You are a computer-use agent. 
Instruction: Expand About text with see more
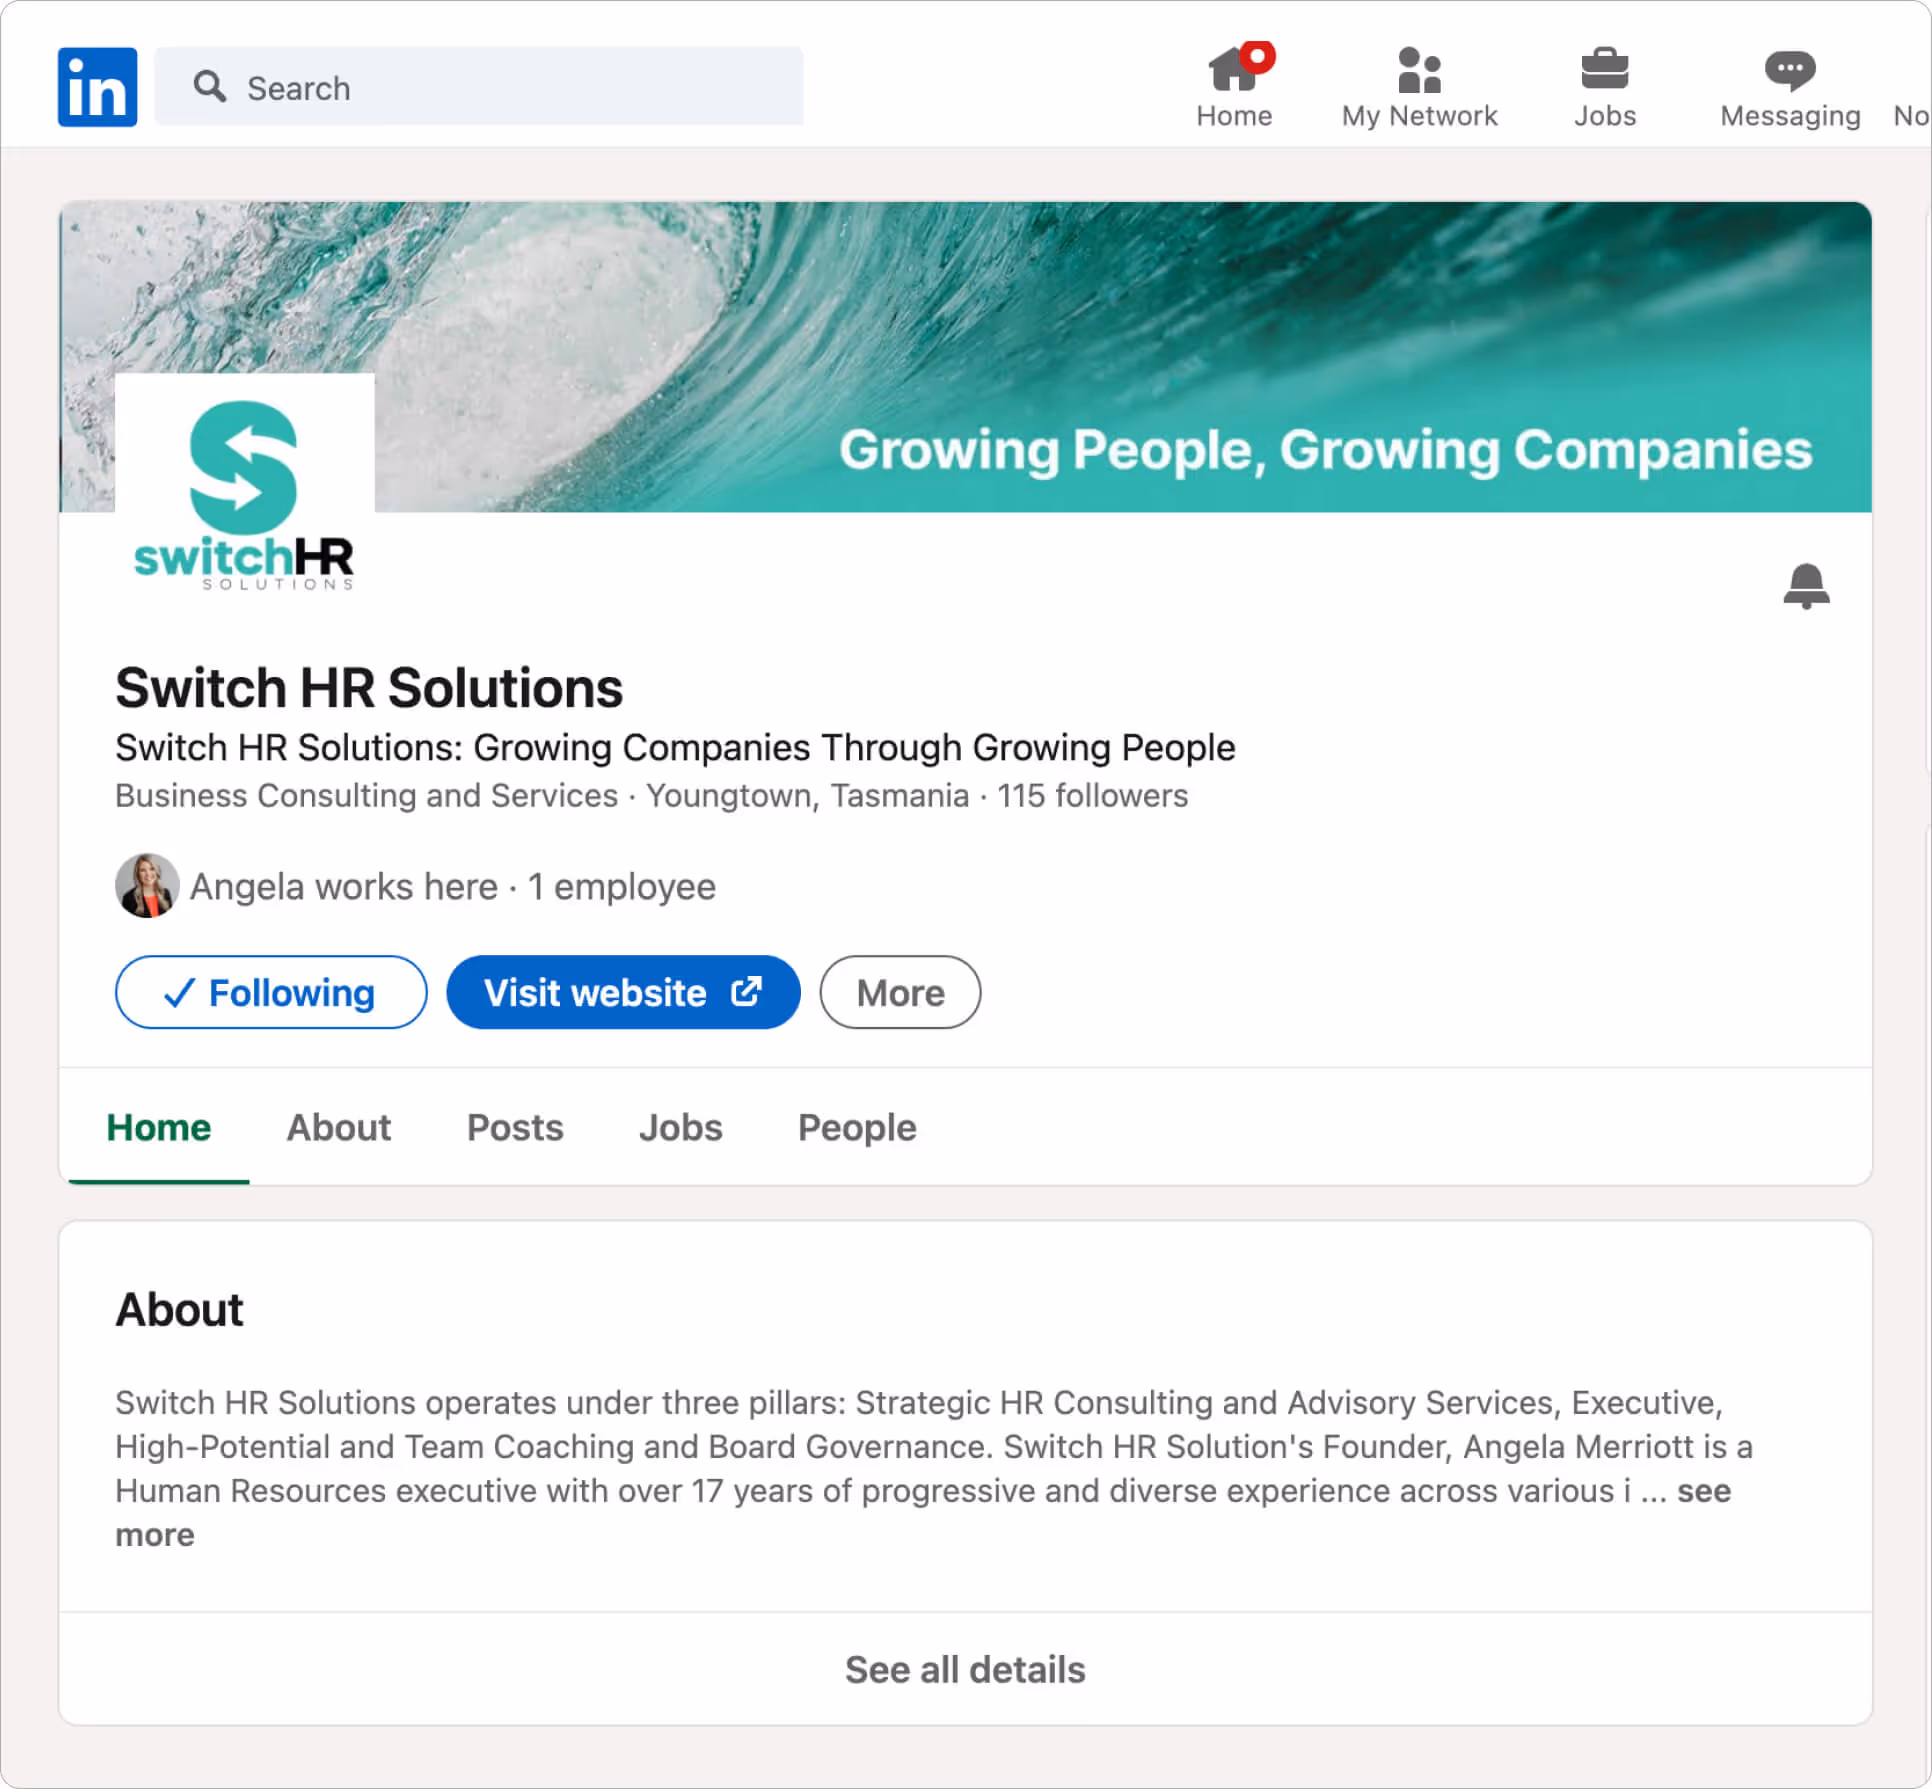pos(1703,1491)
